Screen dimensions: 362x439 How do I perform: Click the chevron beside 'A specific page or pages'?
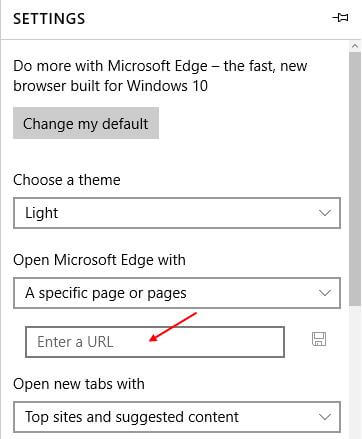coord(325,293)
